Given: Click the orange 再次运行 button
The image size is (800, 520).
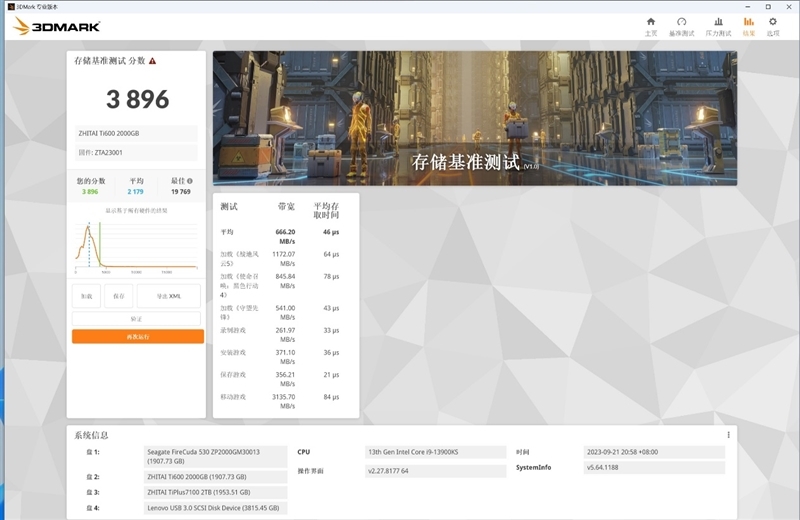Looking at the screenshot, I should pyautogui.click(x=138, y=336).
